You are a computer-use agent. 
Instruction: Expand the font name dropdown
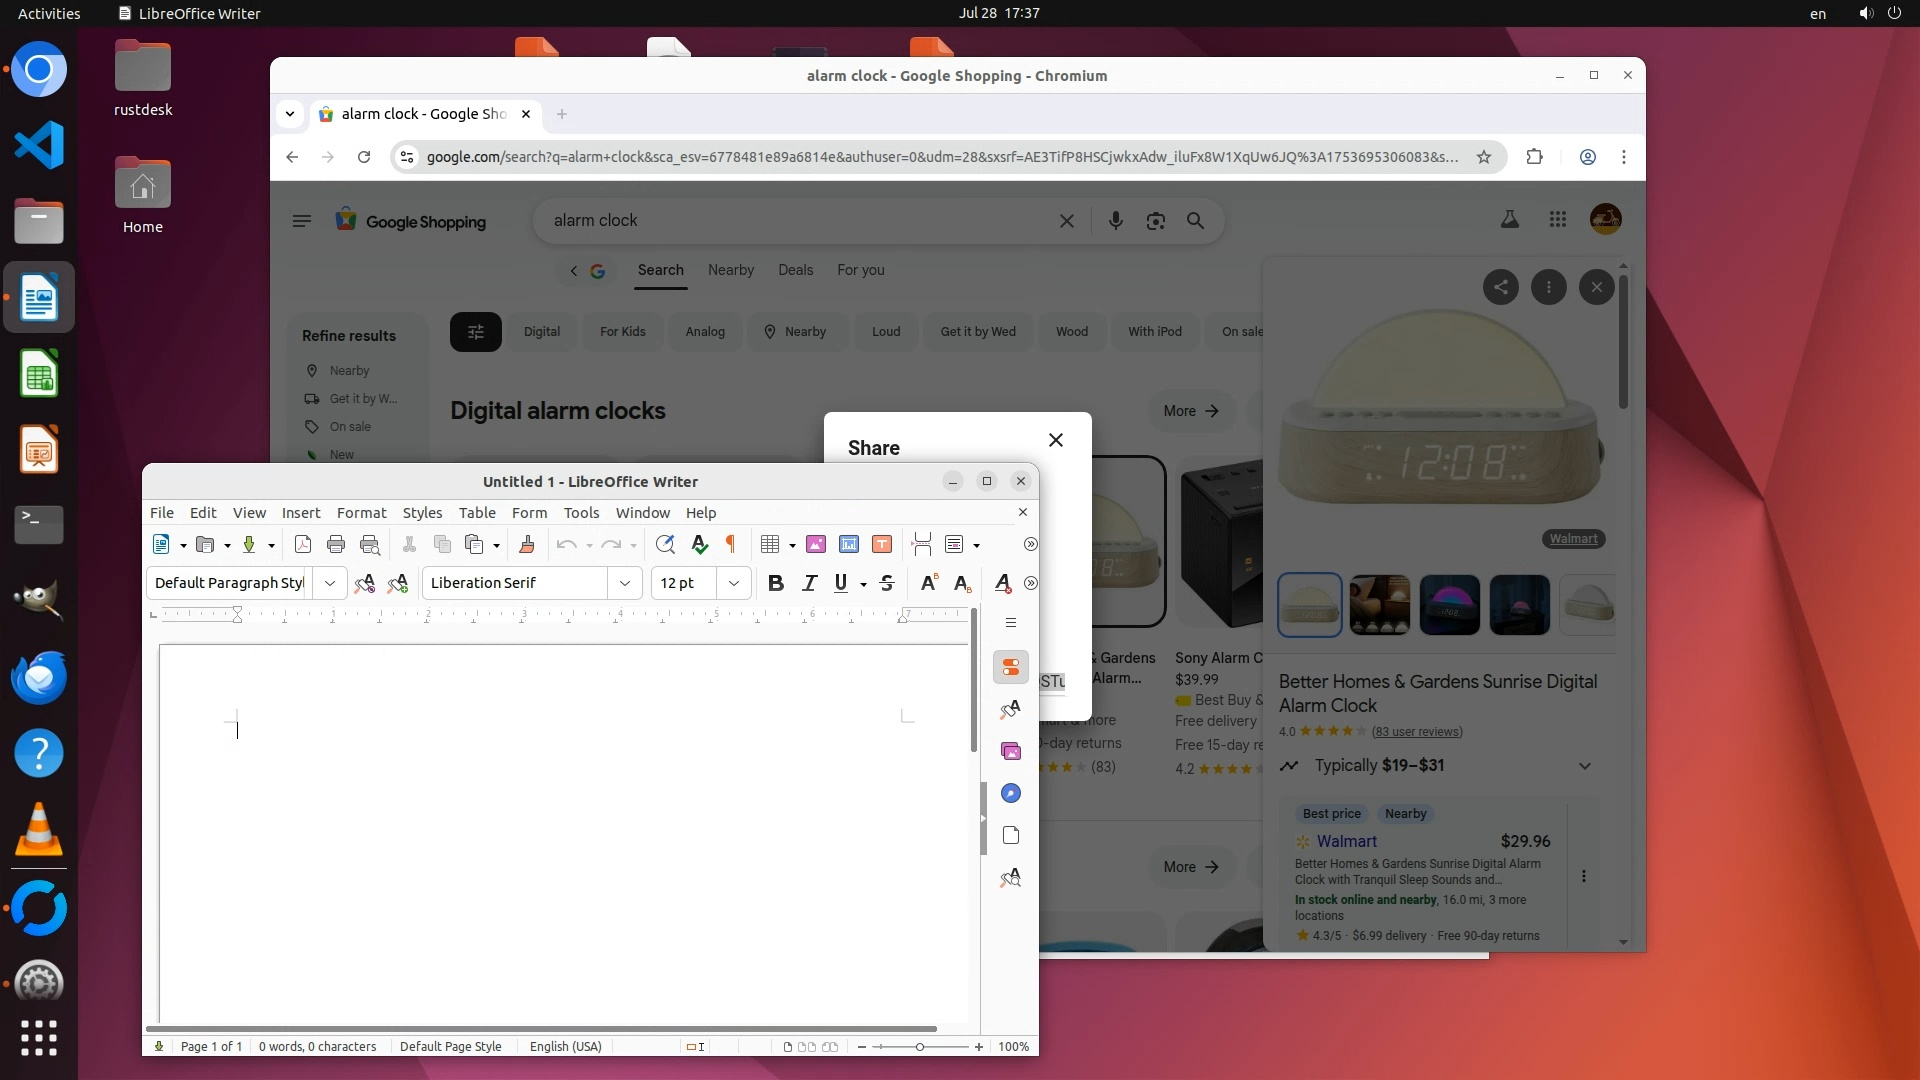625,583
